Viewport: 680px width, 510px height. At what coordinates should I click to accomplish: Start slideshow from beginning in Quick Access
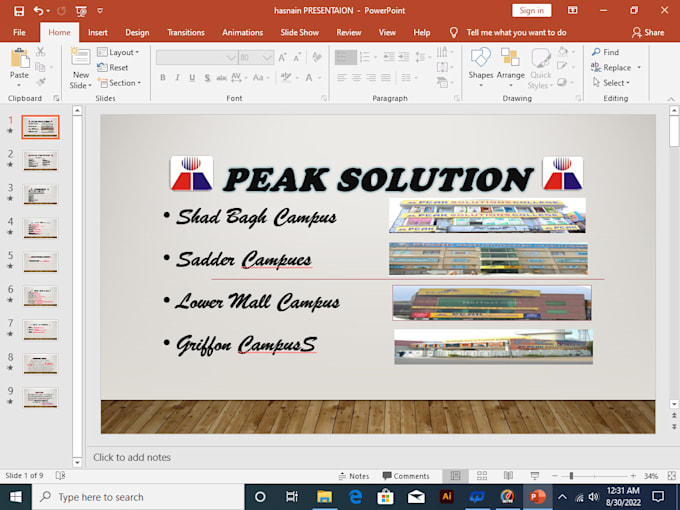point(81,11)
